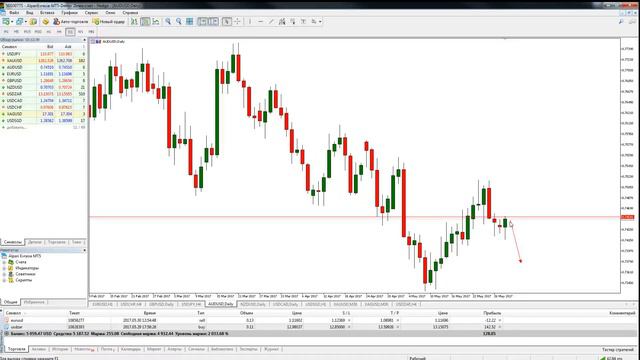
Task: Click the Новый ордер button
Action: pyautogui.click(x=109, y=22)
